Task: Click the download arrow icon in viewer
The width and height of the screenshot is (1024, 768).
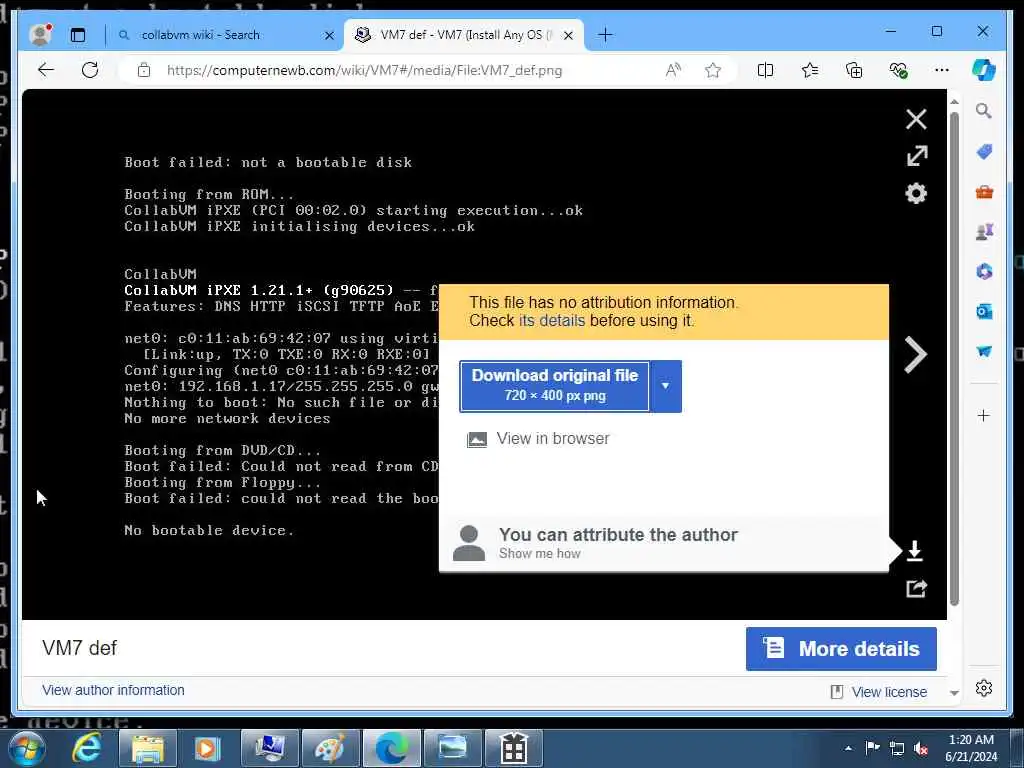Action: pyautogui.click(x=915, y=551)
